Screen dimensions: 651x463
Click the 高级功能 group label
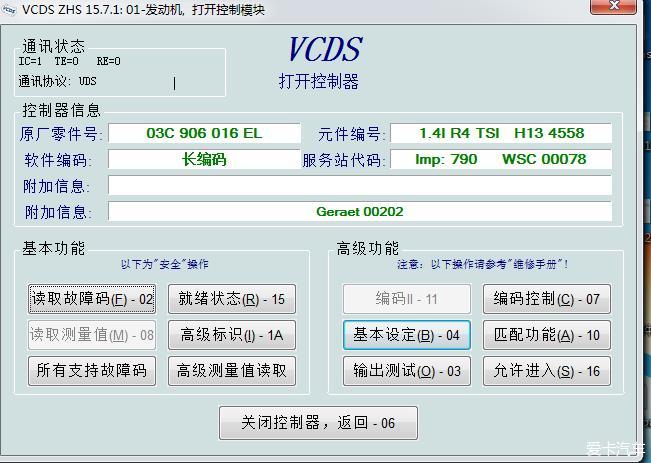pyautogui.click(x=368, y=248)
